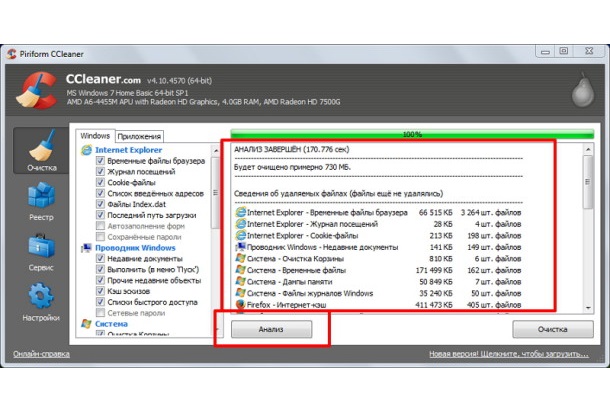The height and width of the screenshot is (411, 610).
Task: Enable Сетевые пароли checkbox
Action: (100, 313)
